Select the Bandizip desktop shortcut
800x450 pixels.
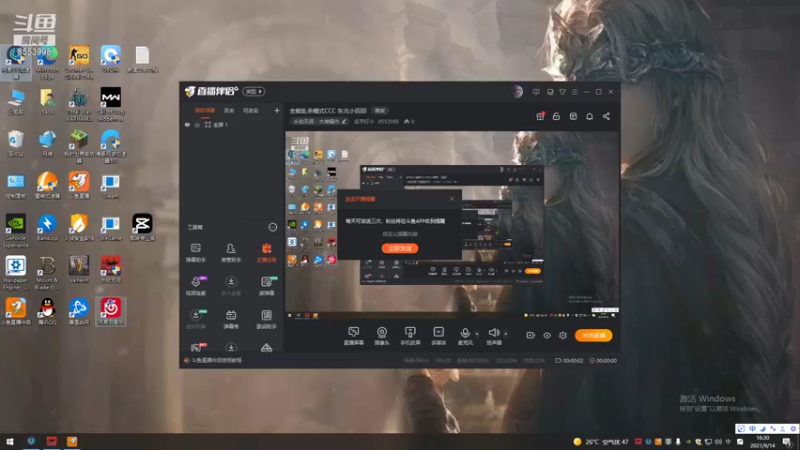click(47, 228)
